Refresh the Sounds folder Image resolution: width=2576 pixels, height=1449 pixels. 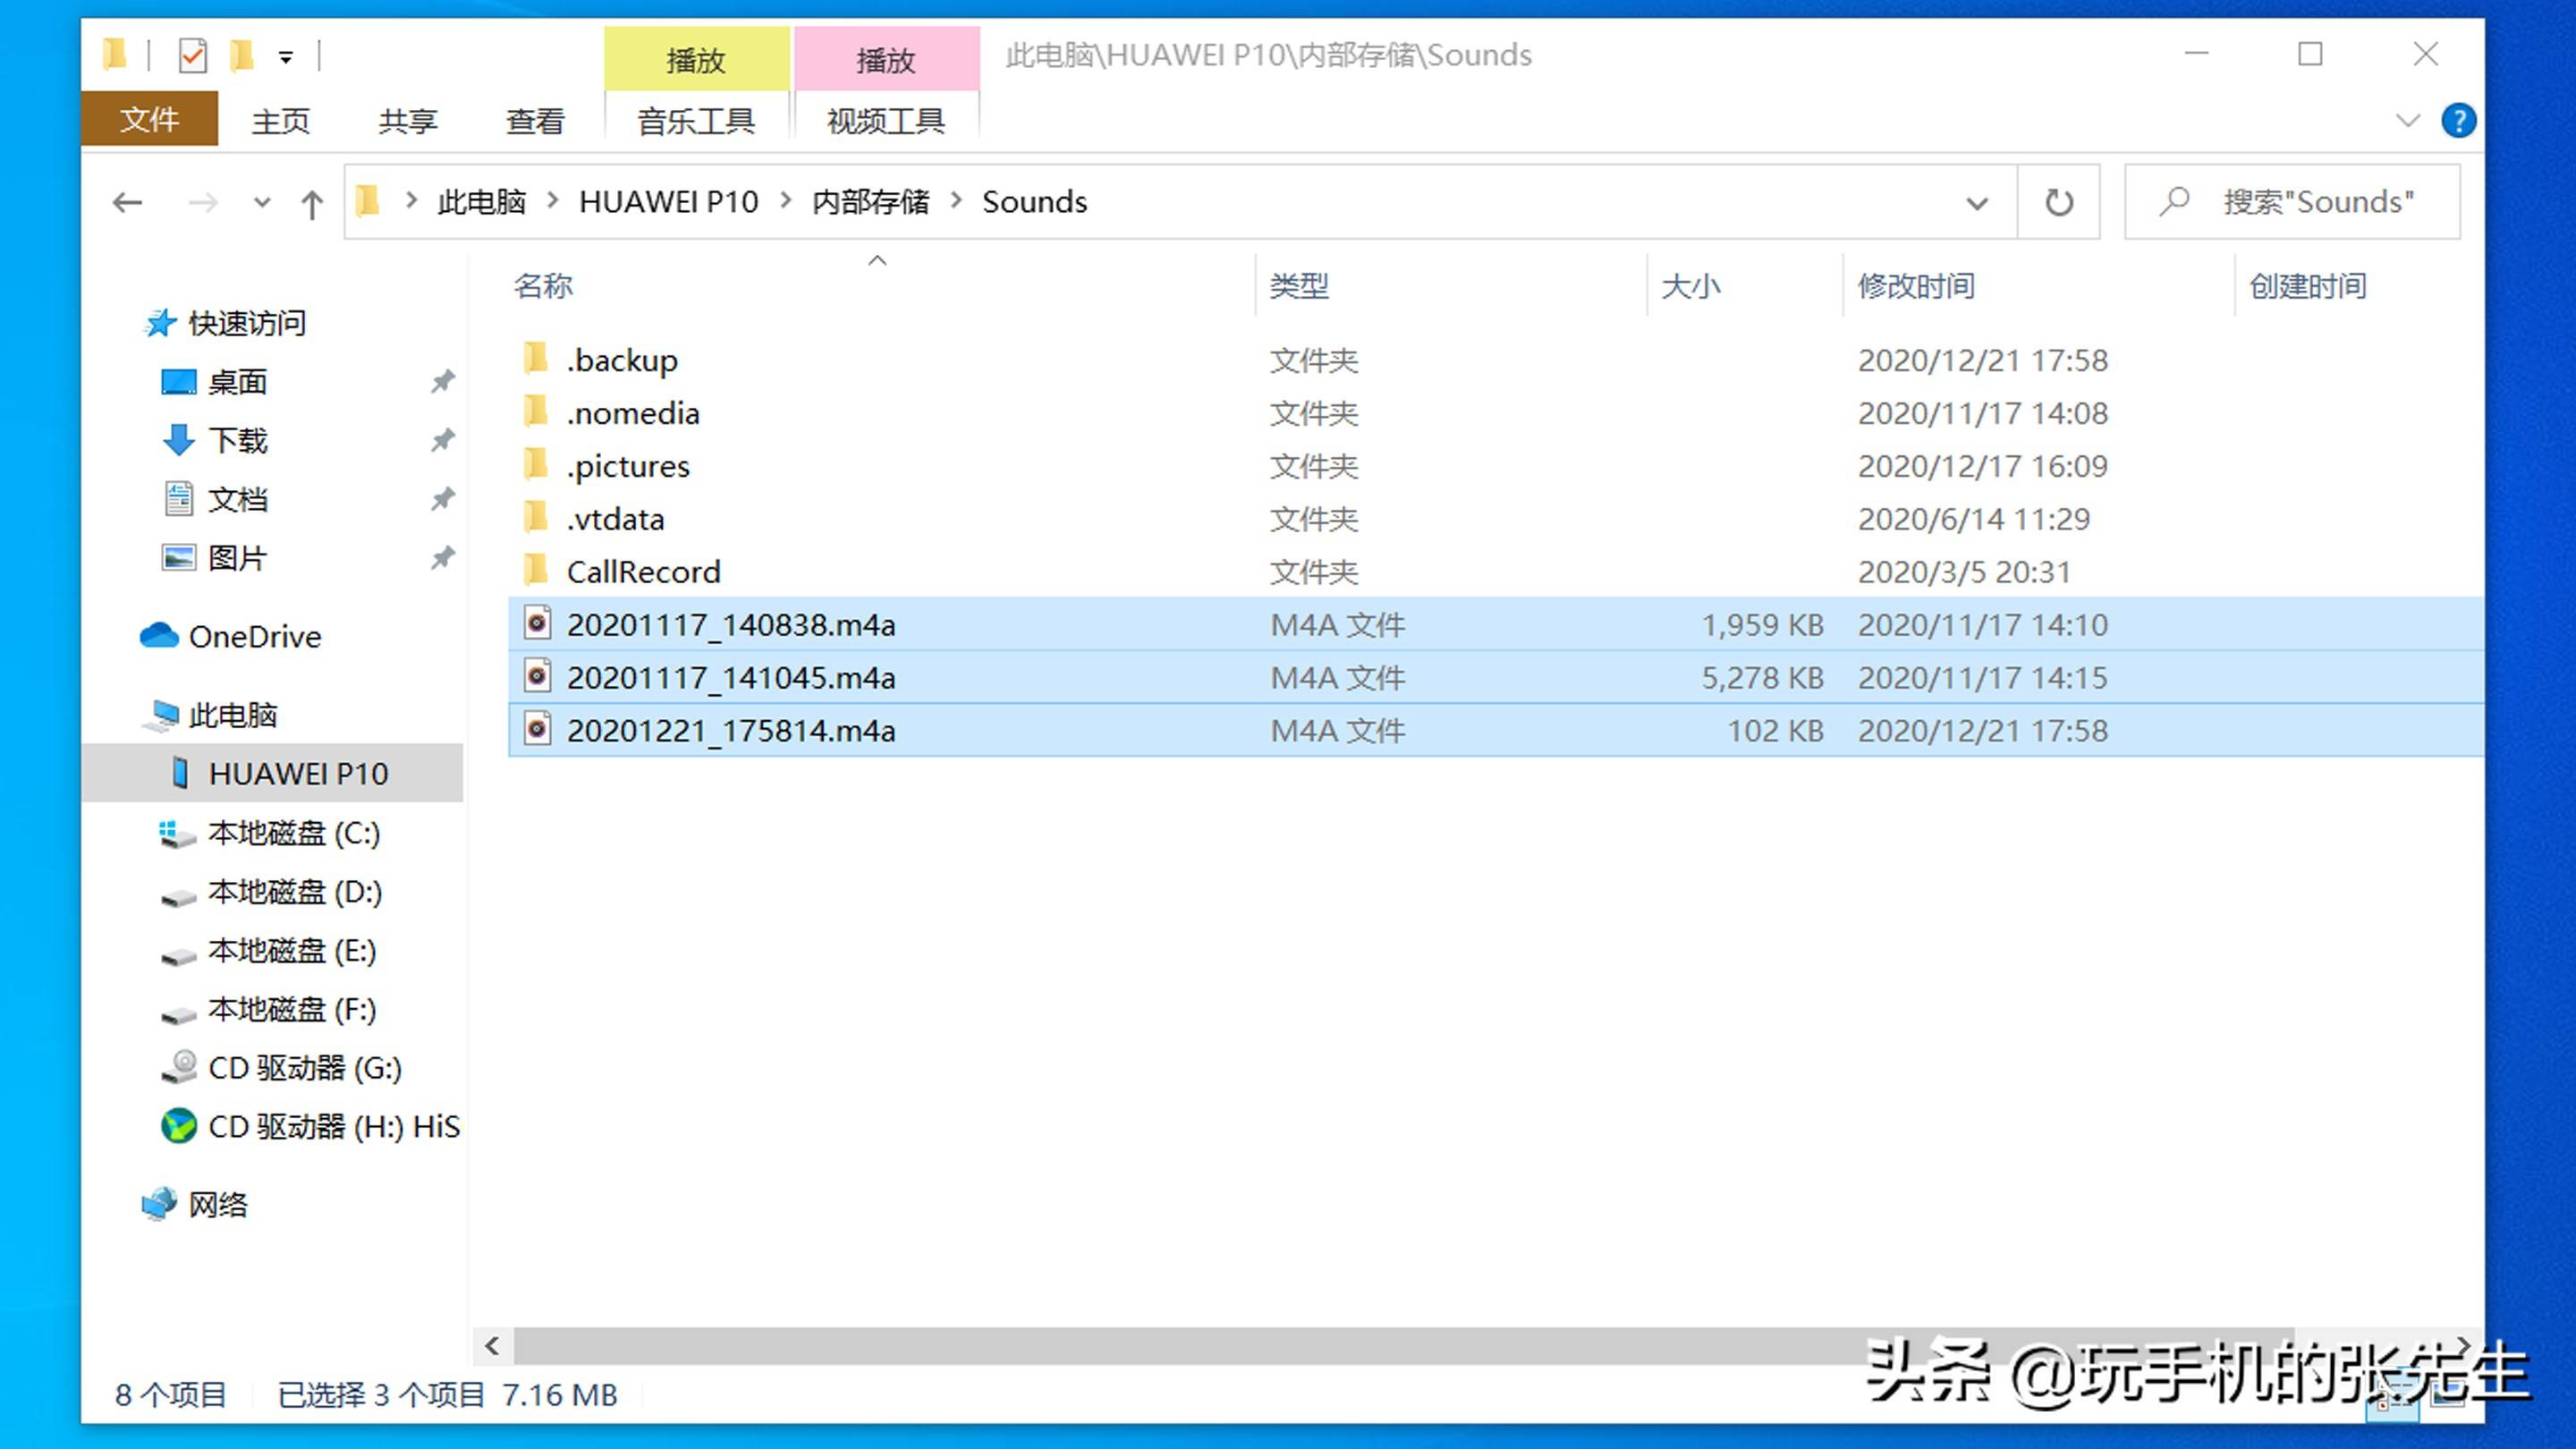click(x=2058, y=203)
